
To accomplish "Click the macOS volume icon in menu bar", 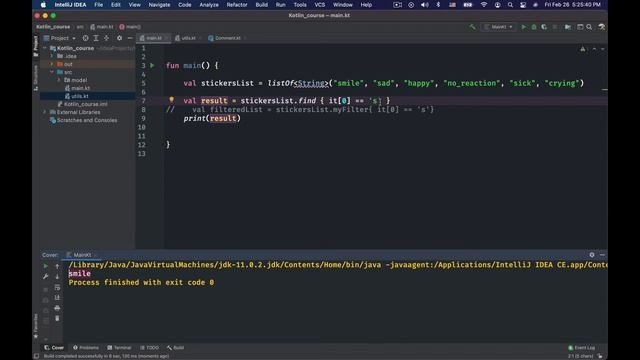I will tap(424, 5).
